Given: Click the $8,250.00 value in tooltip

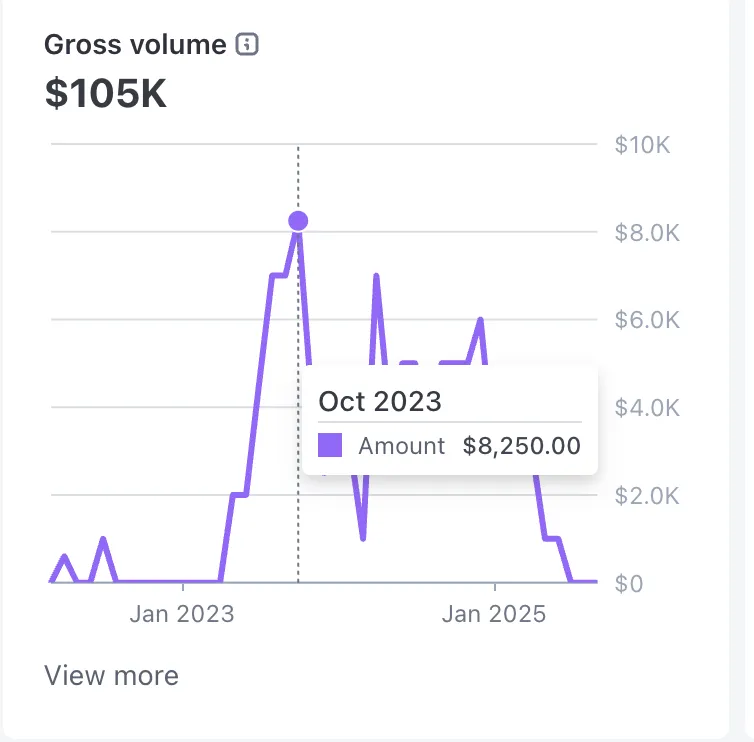Looking at the screenshot, I should coord(521,446).
